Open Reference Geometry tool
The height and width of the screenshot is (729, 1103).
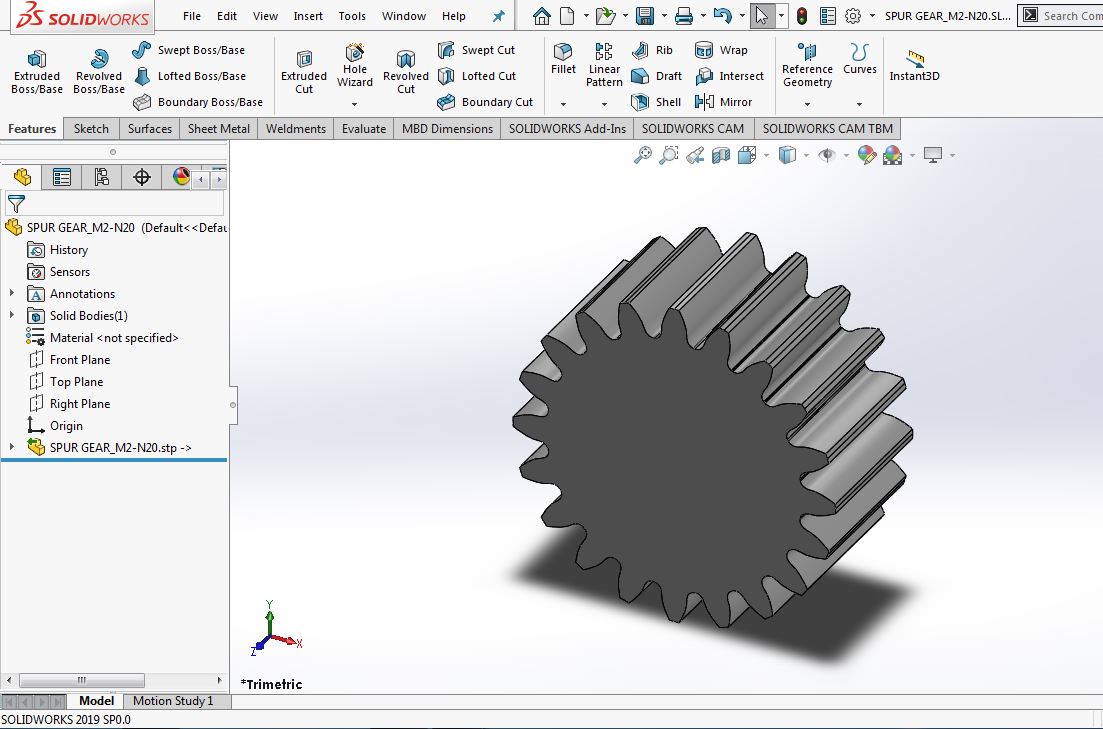coord(807,65)
